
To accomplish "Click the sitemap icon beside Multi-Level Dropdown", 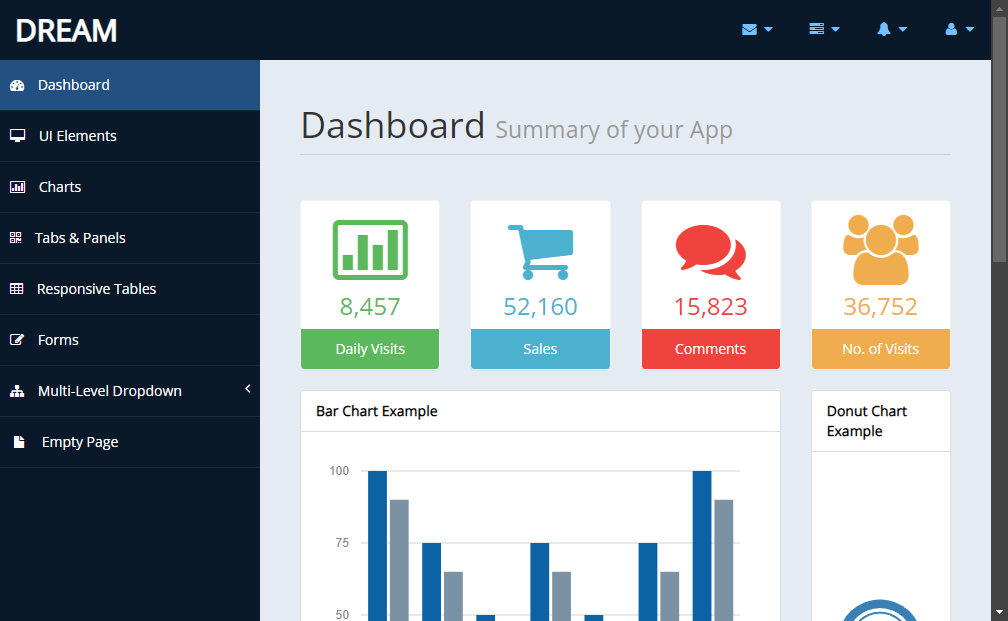I will point(17,391).
